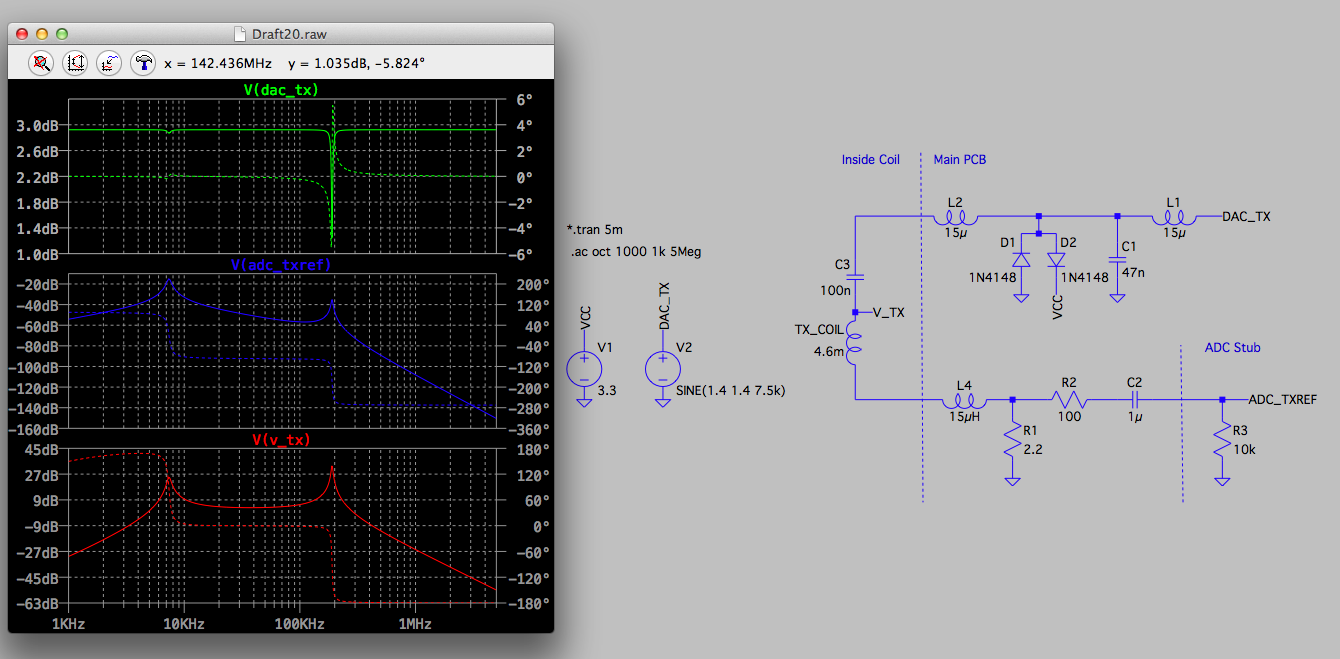
Task: Click the zoom-to-fit magnifier toolbar icon
Action: (41, 62)
